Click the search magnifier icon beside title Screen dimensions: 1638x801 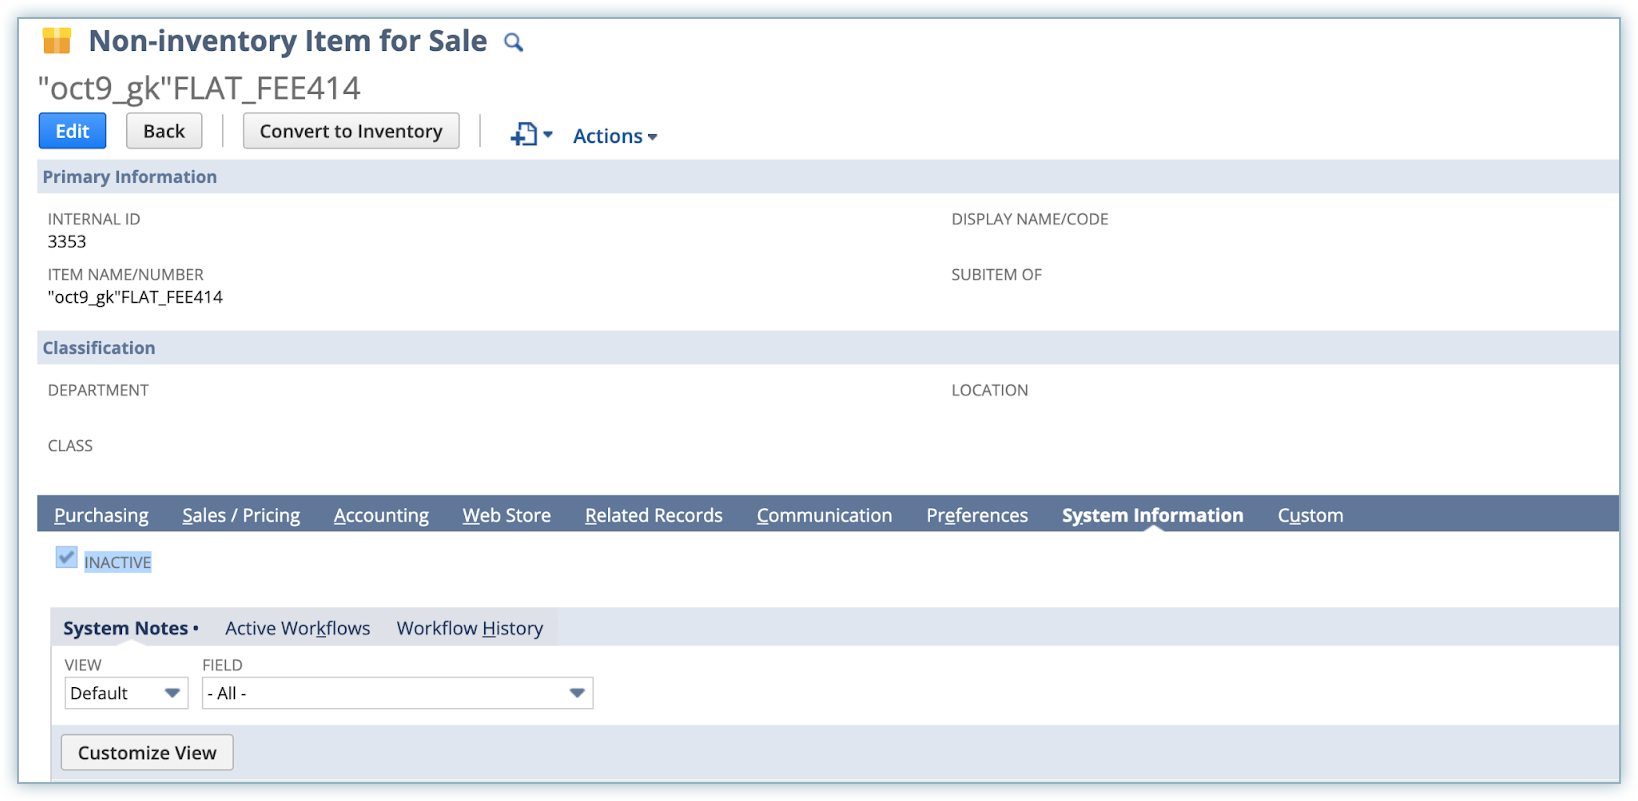tap(513, 42)
